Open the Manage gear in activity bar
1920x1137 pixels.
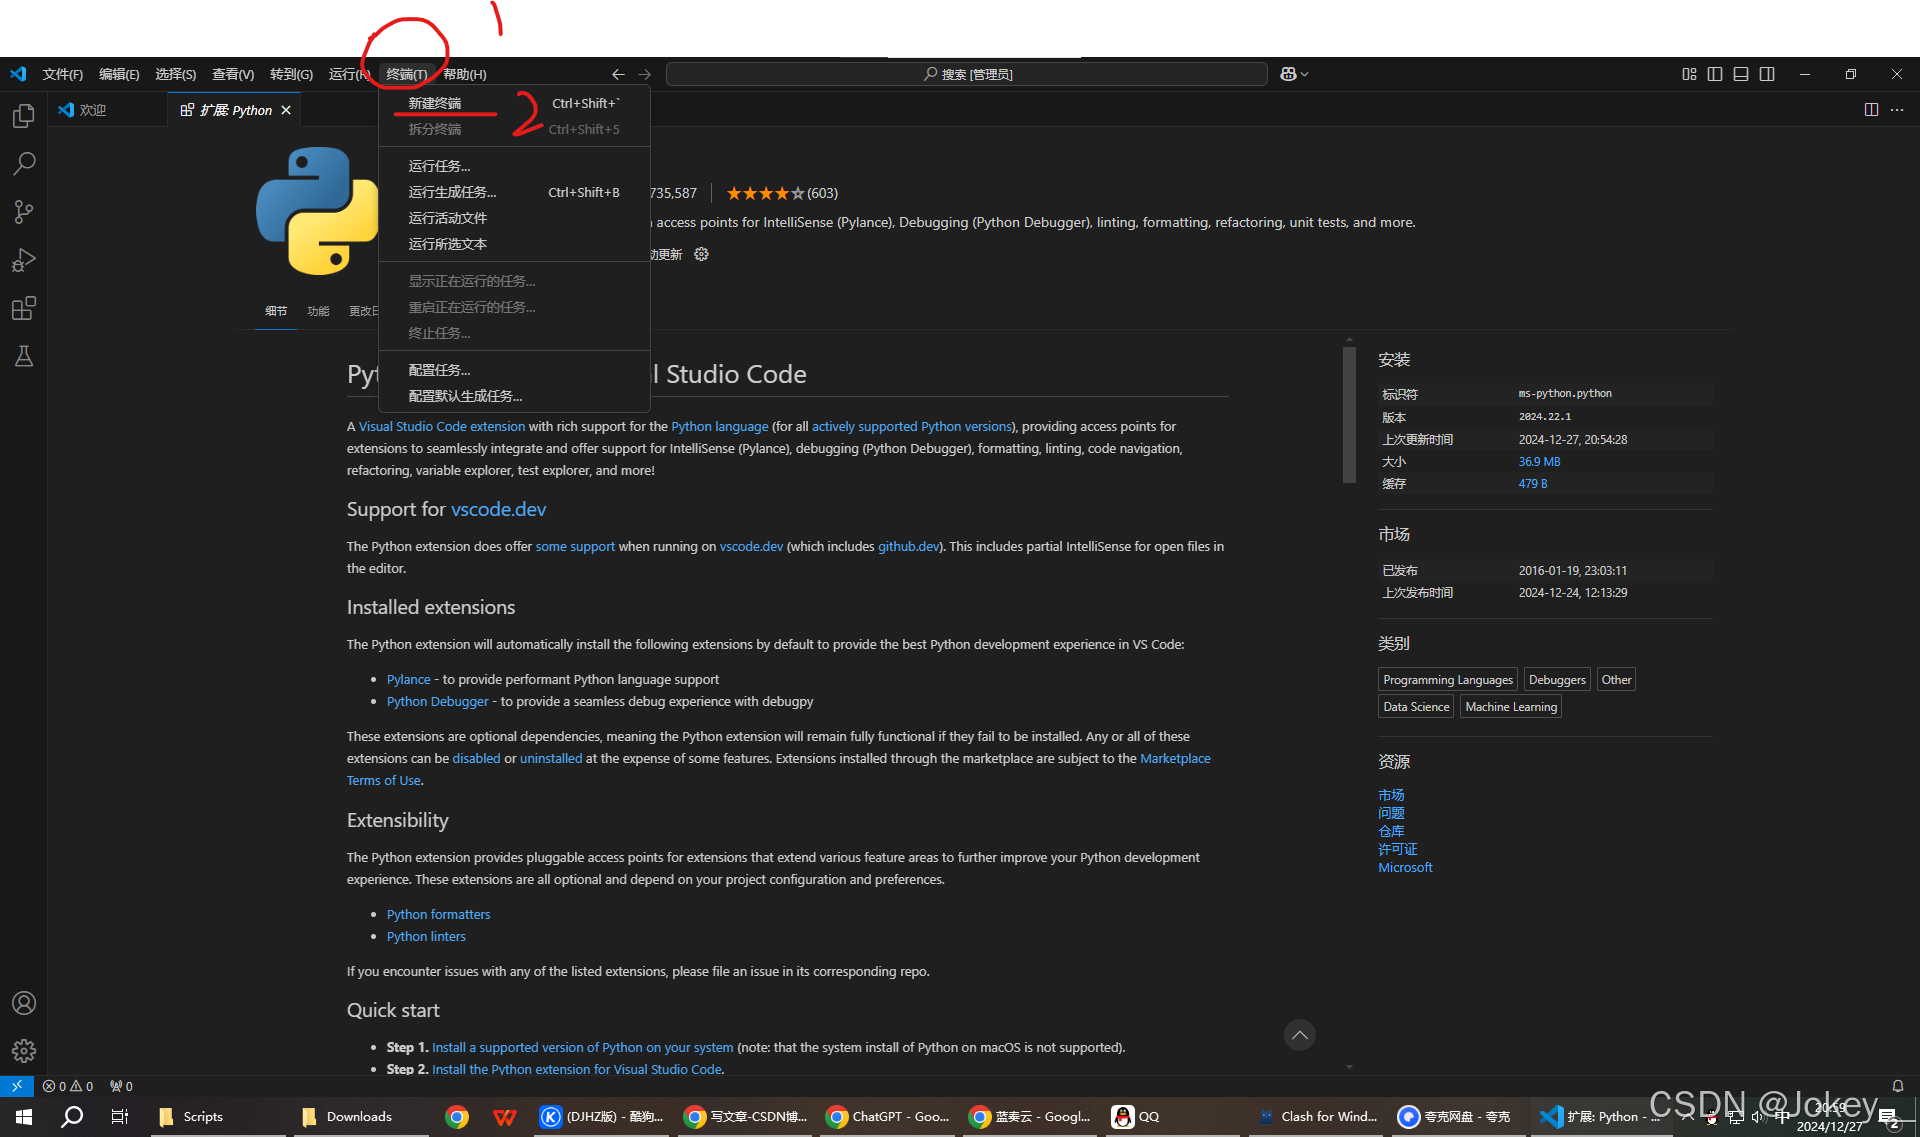(x=24, y=1051)
